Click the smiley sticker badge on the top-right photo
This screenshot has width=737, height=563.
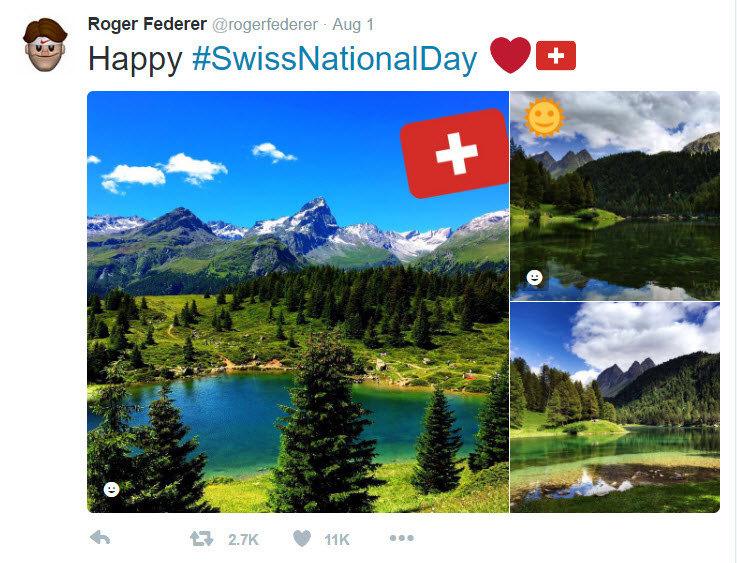click(535, 277)
